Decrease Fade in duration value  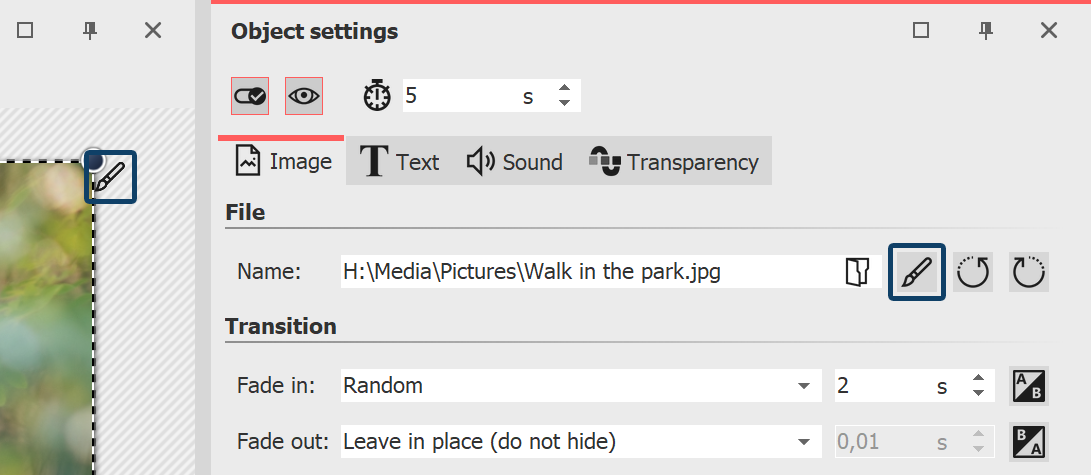pos(979,393)
